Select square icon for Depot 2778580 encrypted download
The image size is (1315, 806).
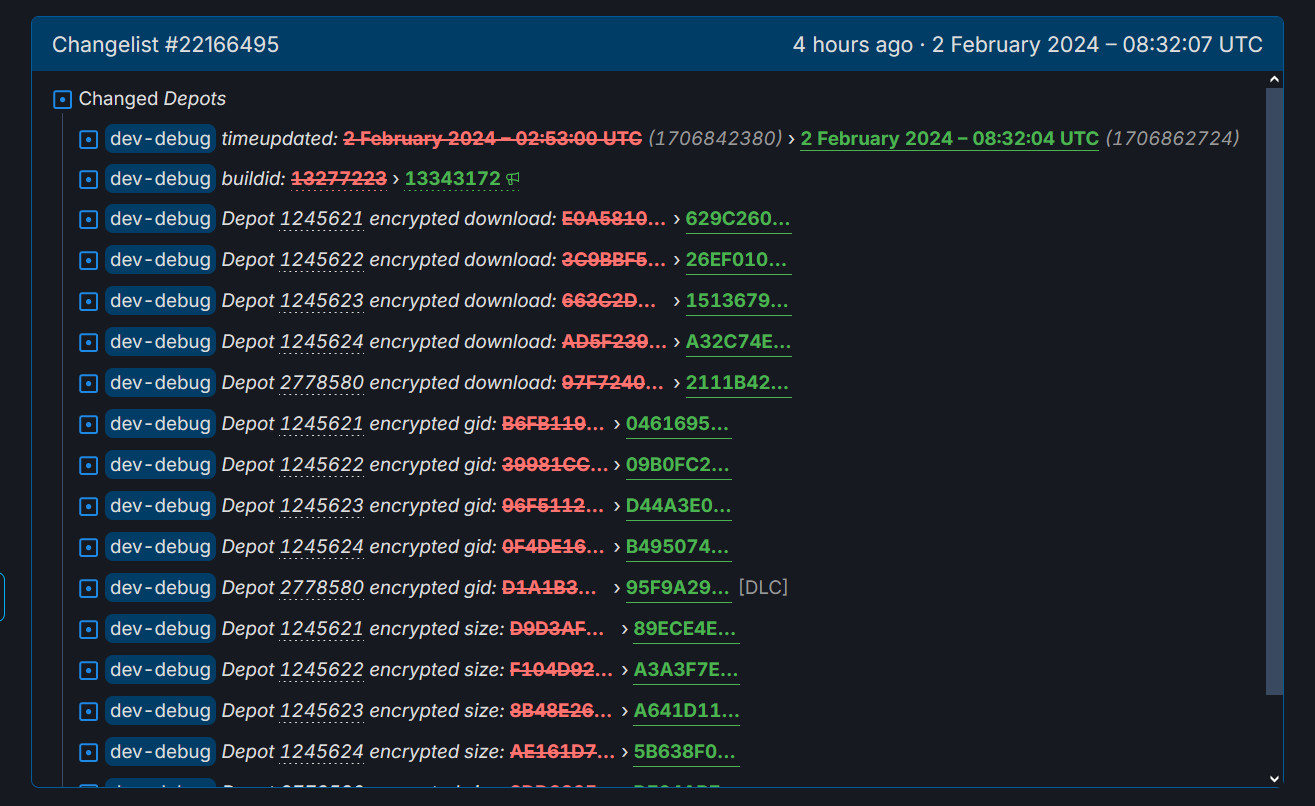pos(89,384)
